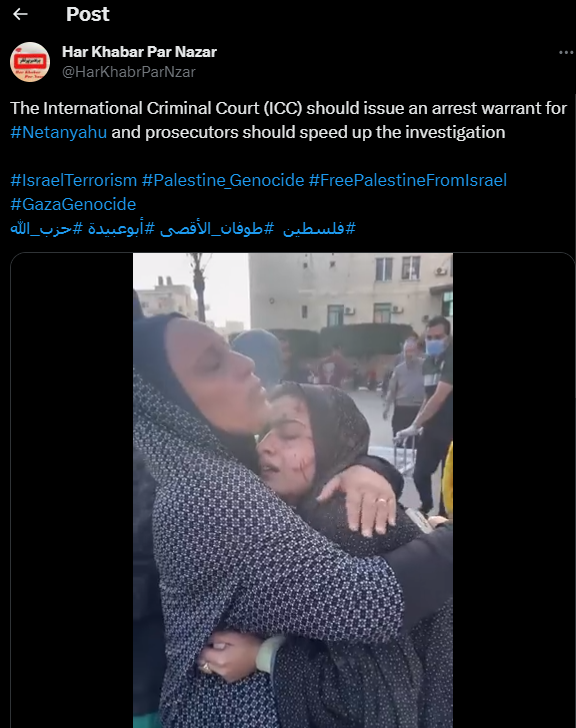Open the #IsraelTerrorism hashtag
Viewport: 576px width, 728px height.
(74, 180)
